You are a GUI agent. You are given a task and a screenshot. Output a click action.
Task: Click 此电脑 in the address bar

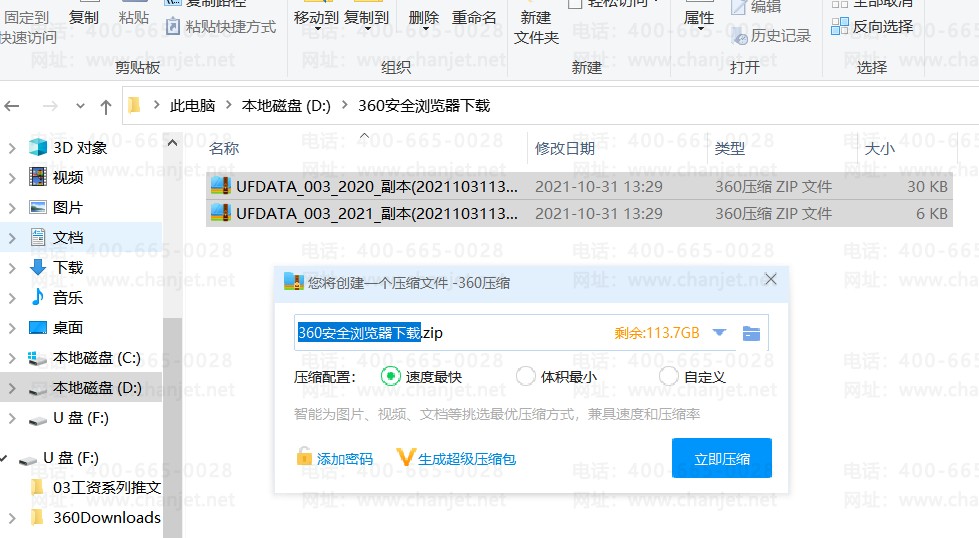click(192, 105)
